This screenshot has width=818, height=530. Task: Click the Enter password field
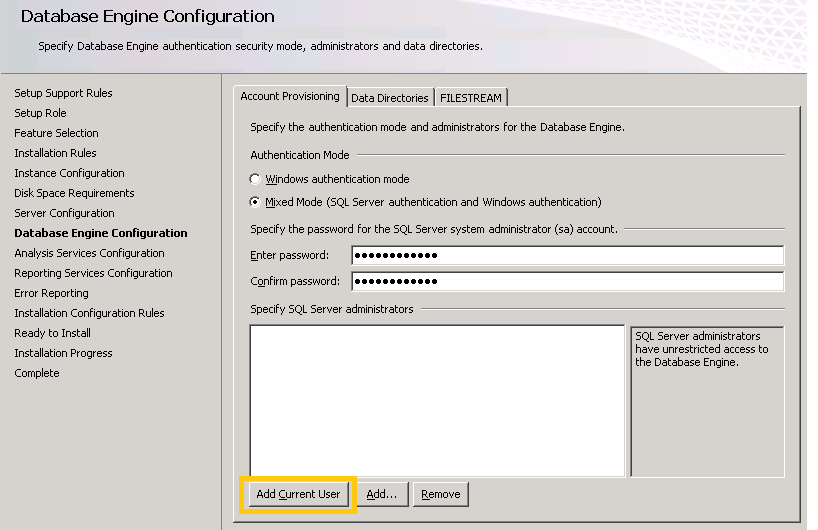pos(568,256)
